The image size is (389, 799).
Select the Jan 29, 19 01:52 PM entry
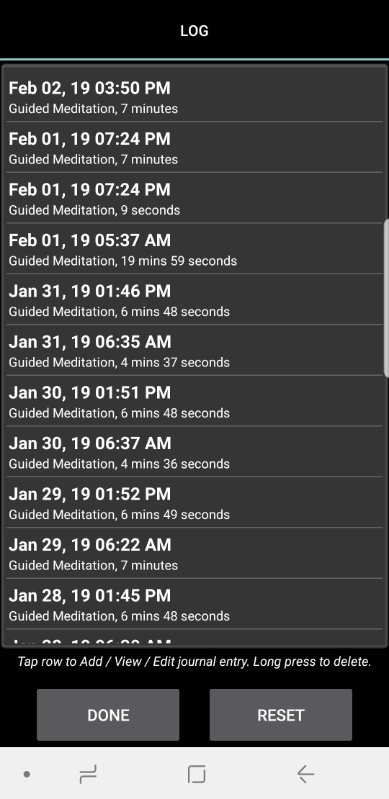point(194,502)
